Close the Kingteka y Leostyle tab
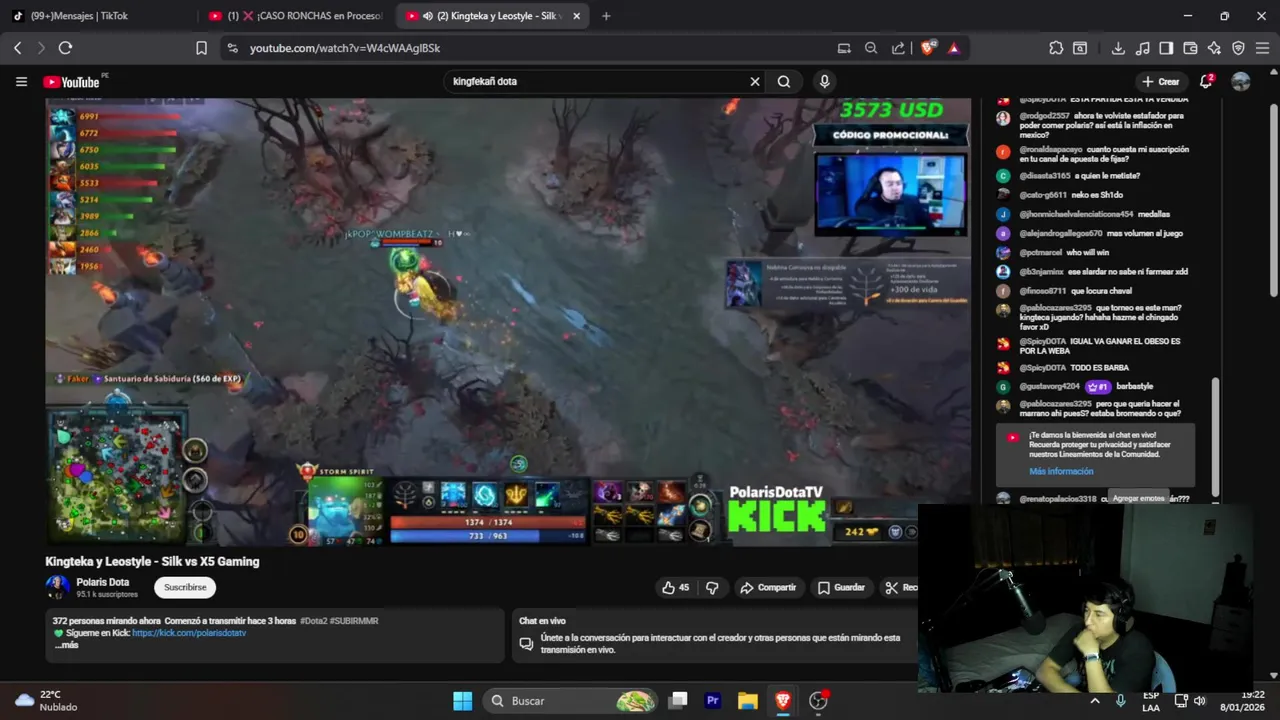This screenshot has height=720, width=1280. [x=576, y=16]
